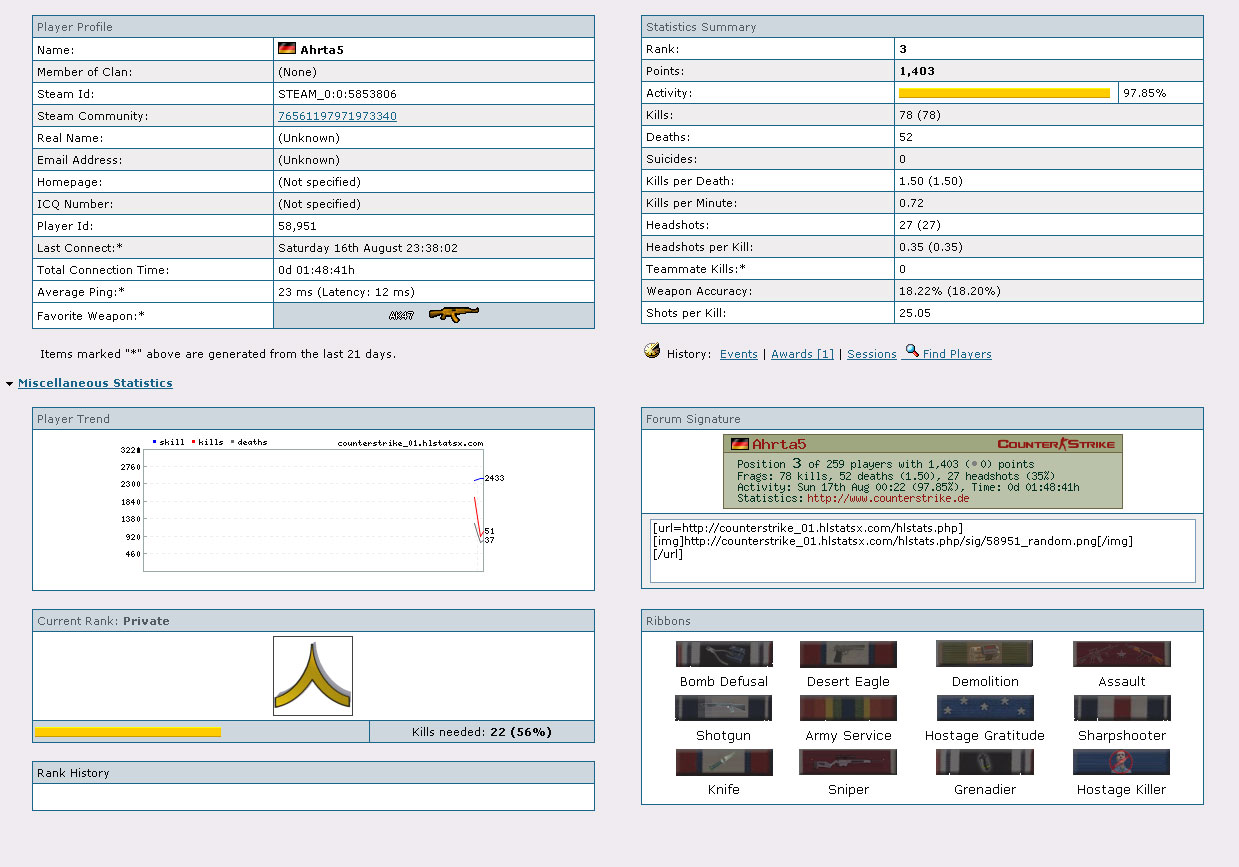
Task: Click the Demolition ribbon icon
Action: click(985, 655)
